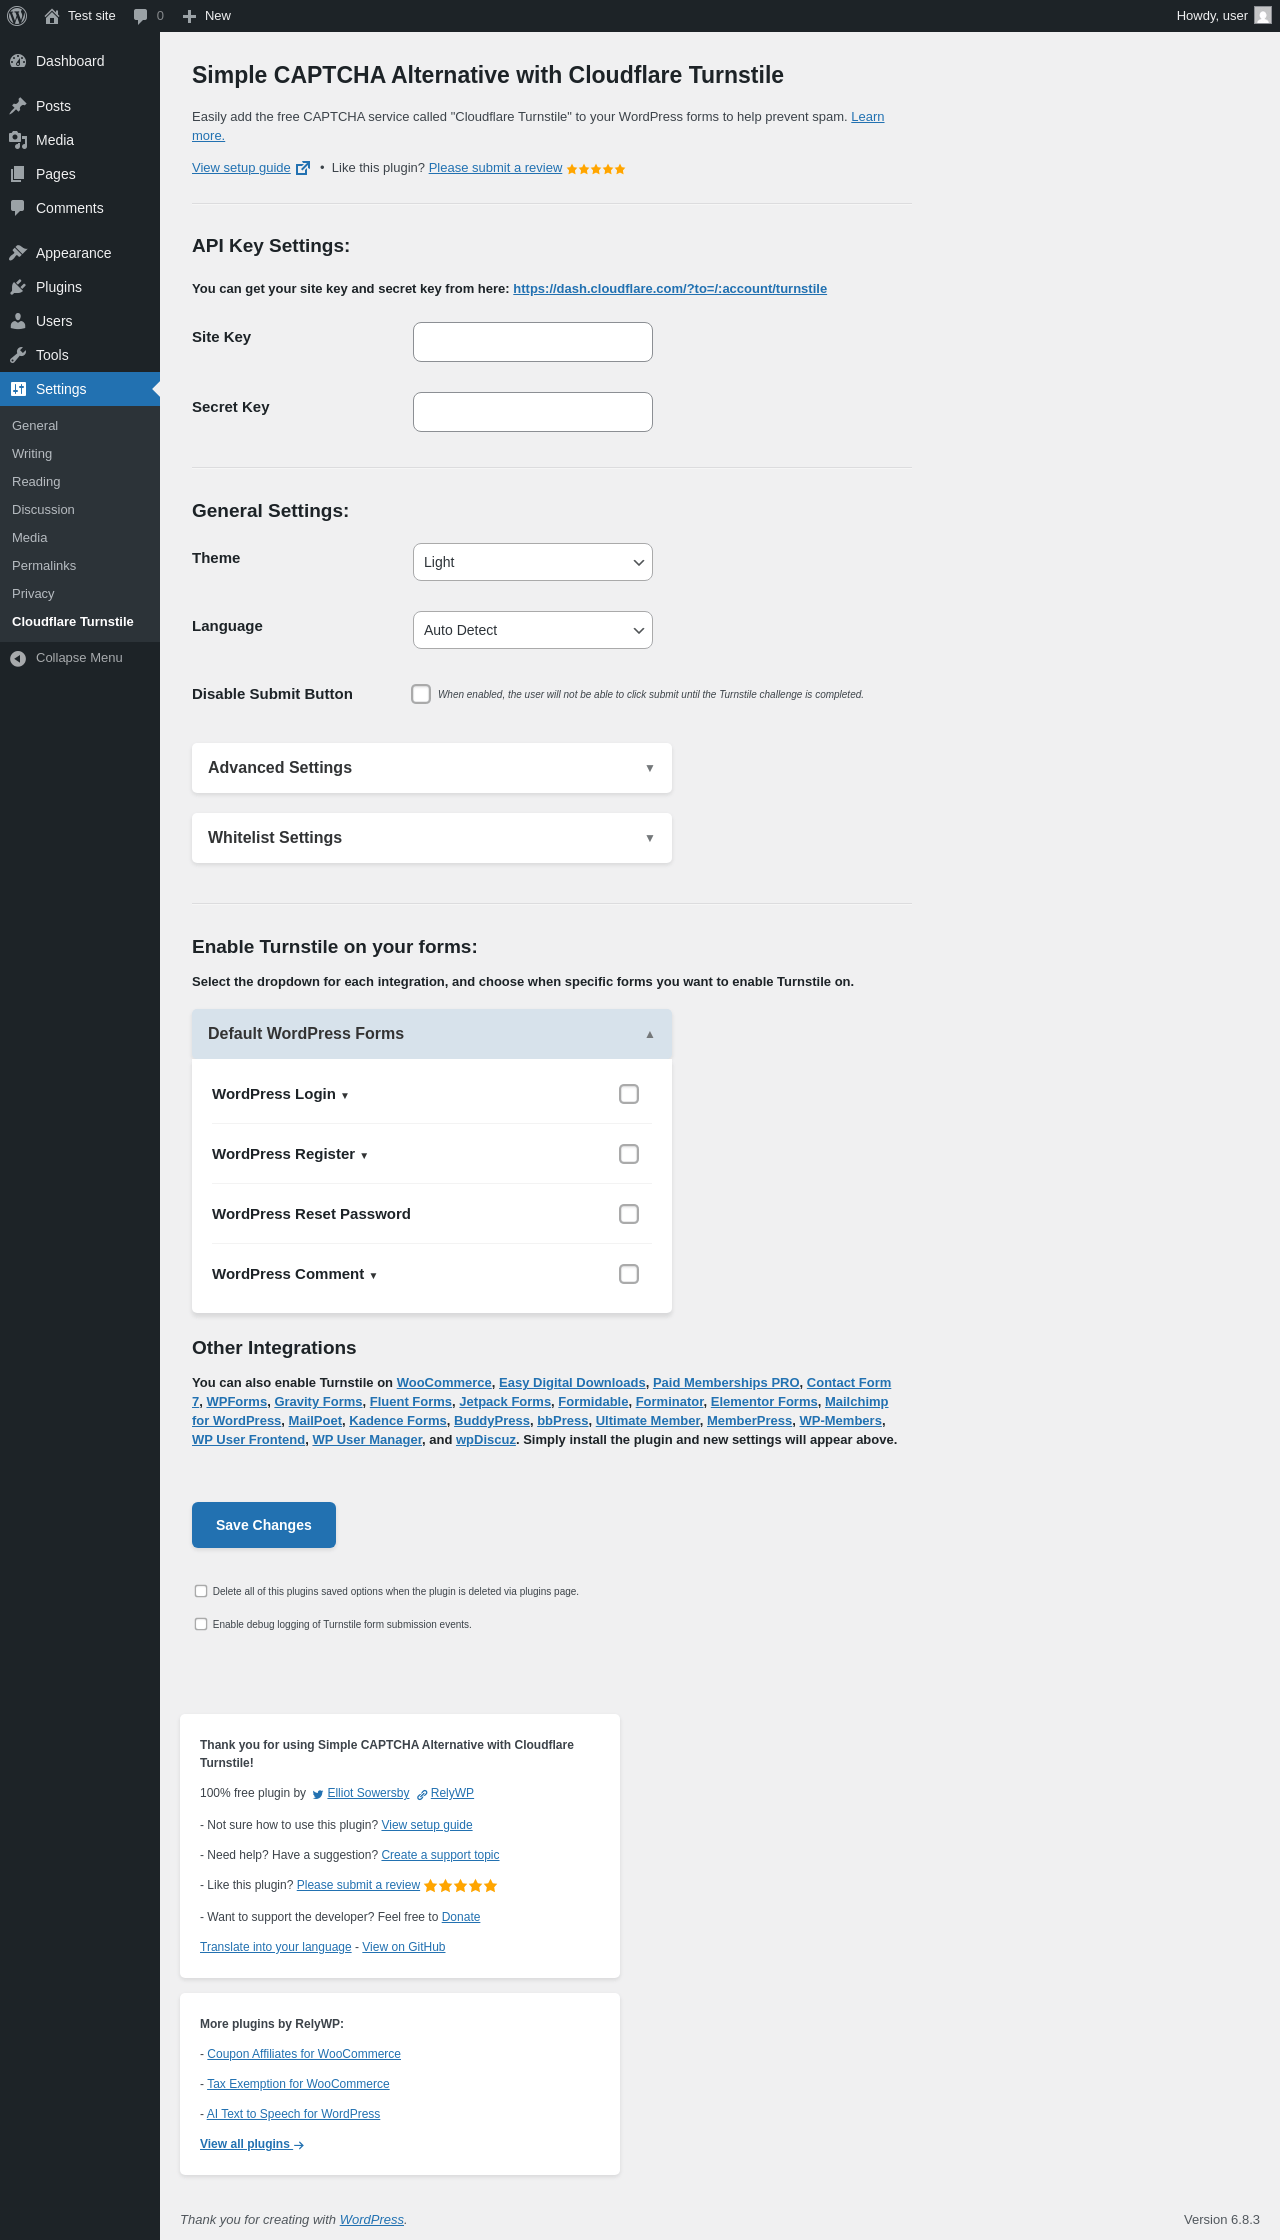The image size is (1280, 2240).
Task: Click the Appearance paintbrush icon
Action: click(x=18, y=253)
